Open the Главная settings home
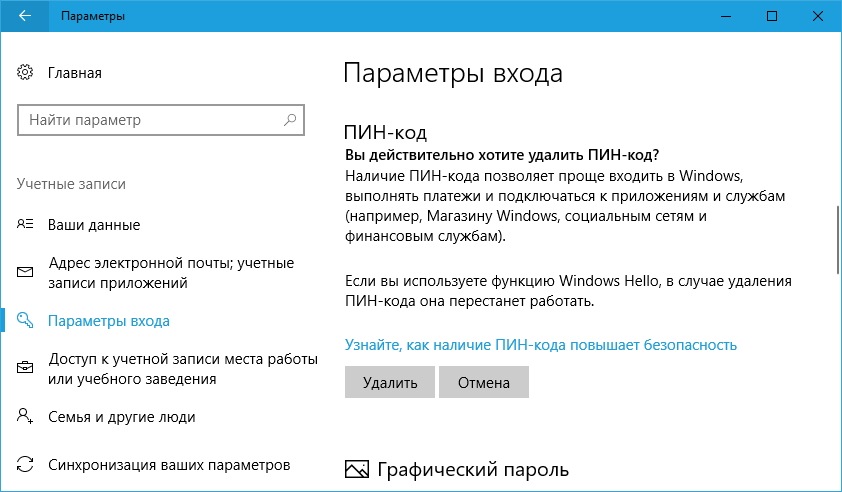 click(x=75, y=73)
